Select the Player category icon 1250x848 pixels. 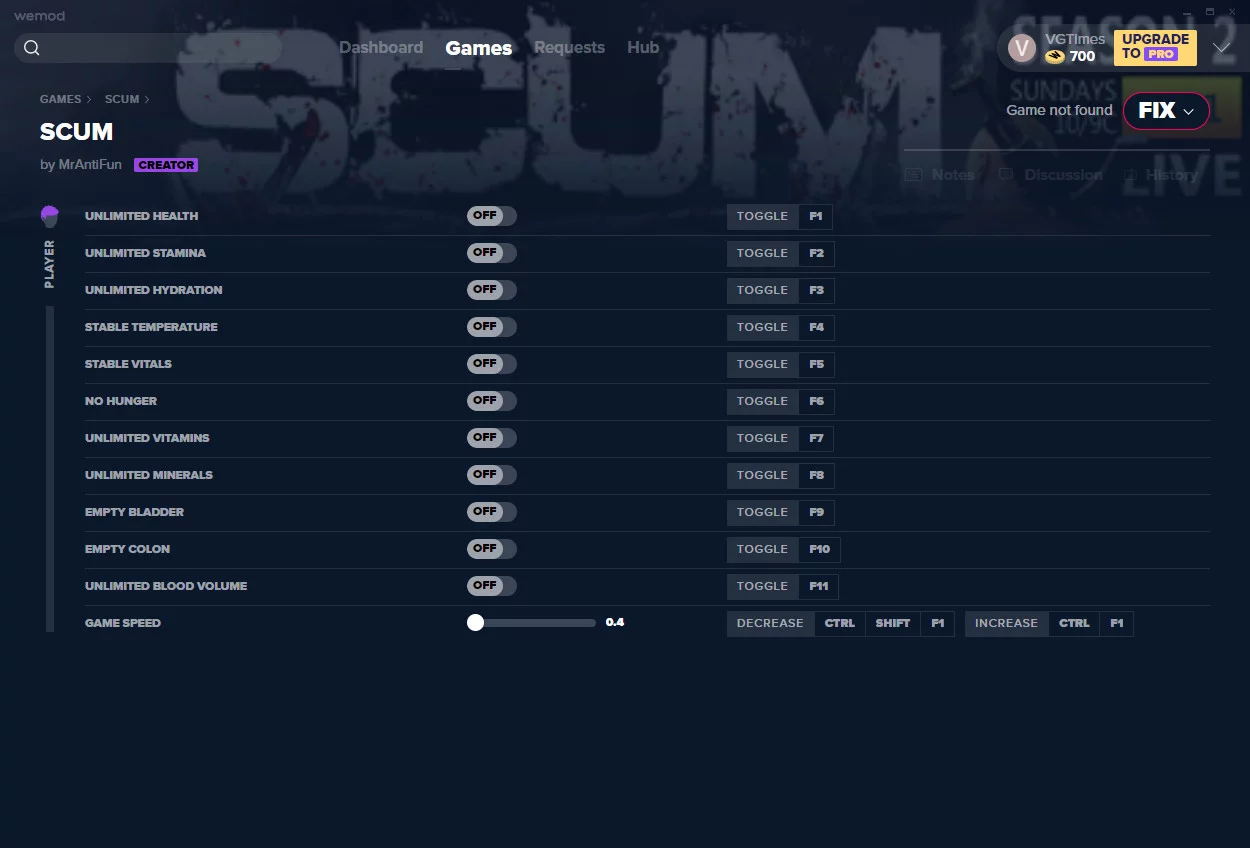(50, 216)
